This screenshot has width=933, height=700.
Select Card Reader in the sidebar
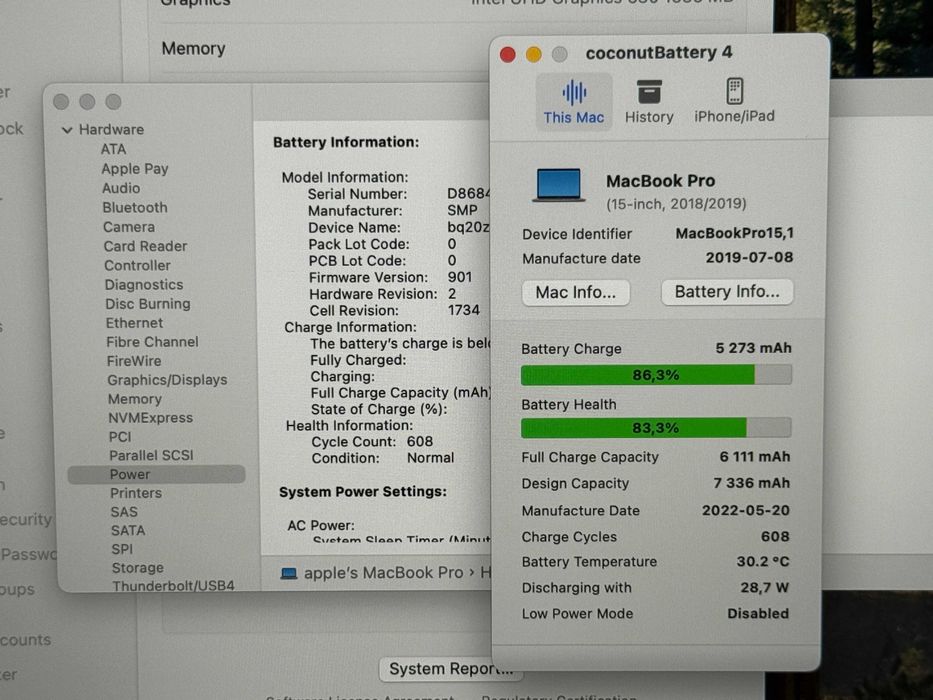pyautogui.click(x=145, y=246)
